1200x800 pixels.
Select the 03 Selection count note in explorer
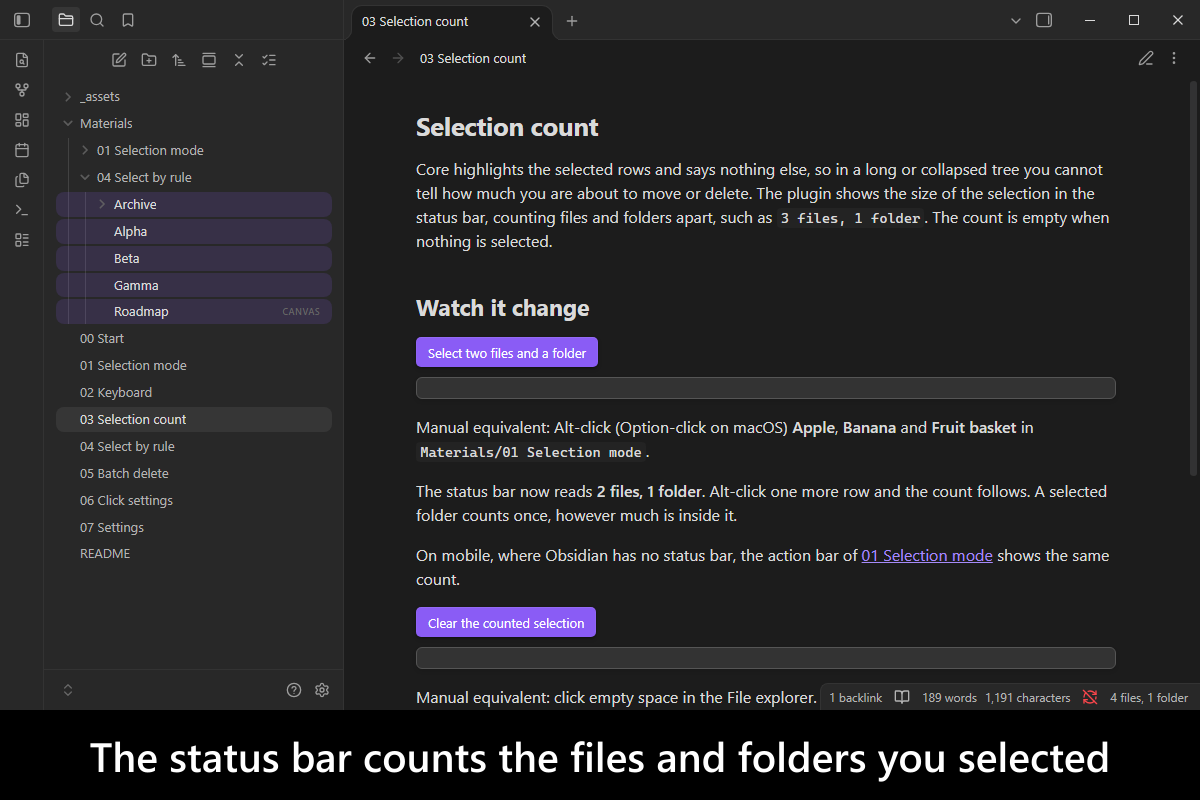(193, 420)
